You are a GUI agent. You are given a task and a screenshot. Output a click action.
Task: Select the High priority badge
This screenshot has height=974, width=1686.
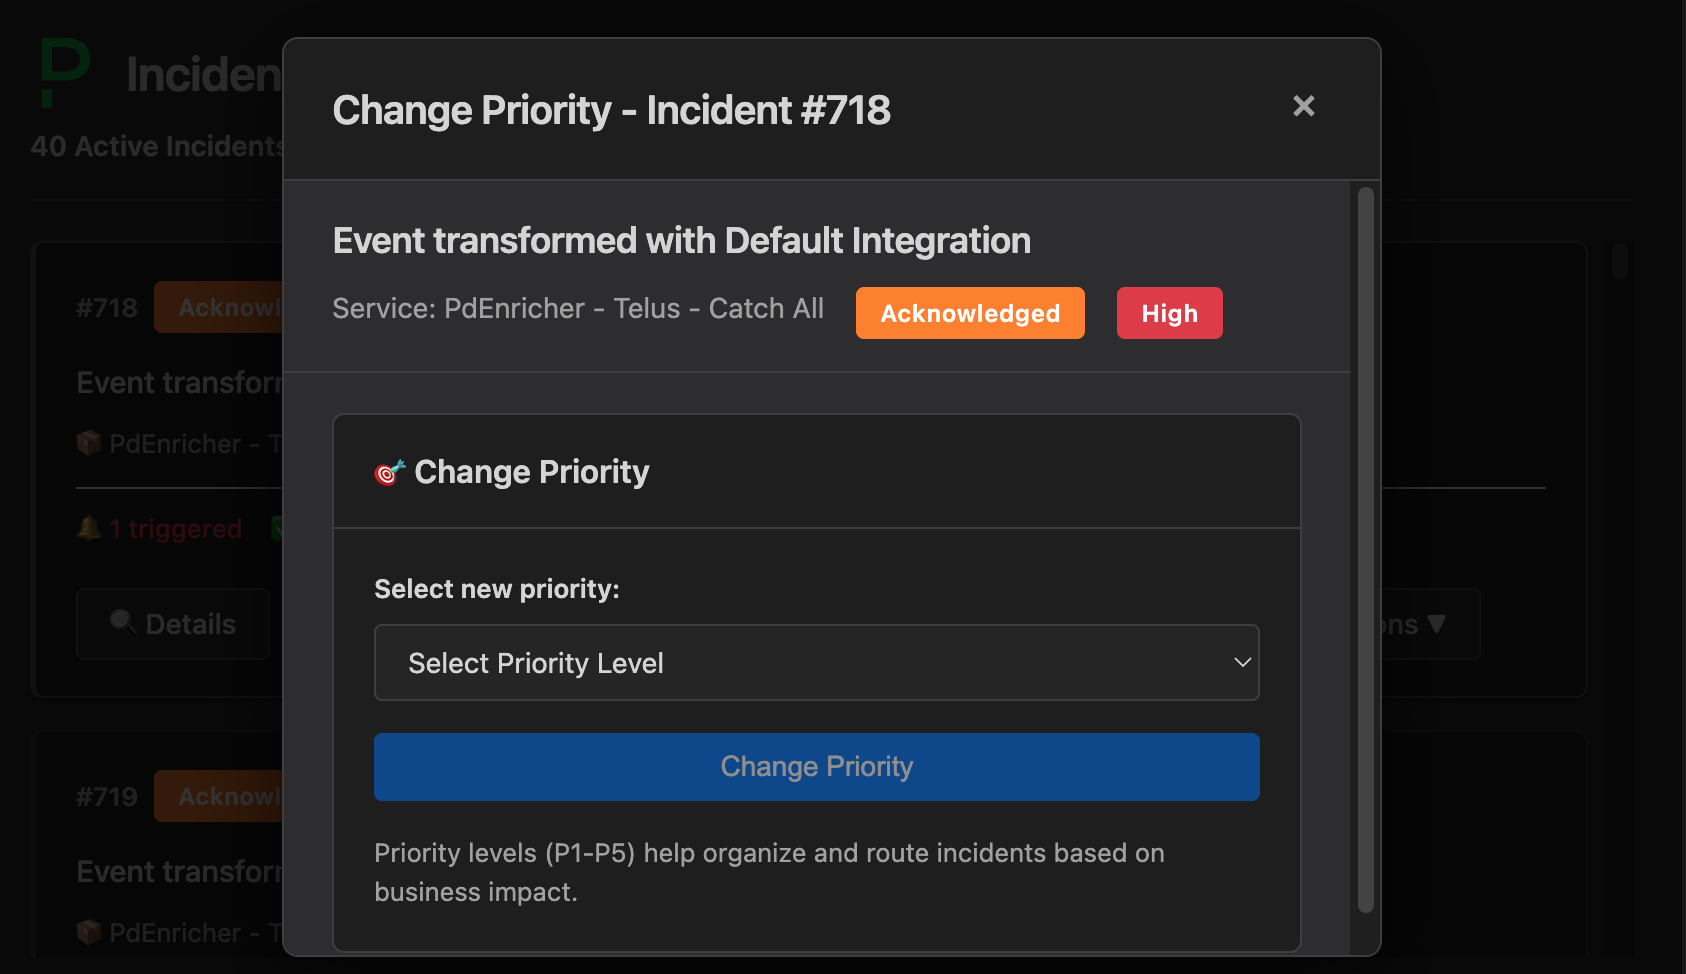(x=1169, y=312)
